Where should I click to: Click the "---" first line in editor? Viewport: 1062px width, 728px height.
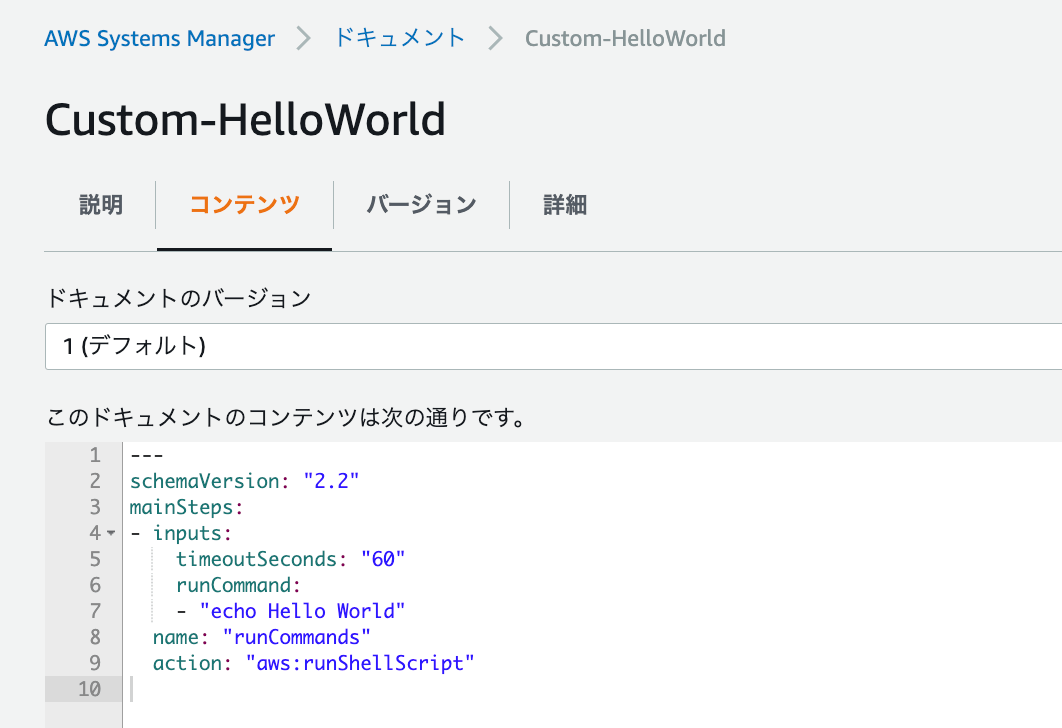[x=146, y=455]
